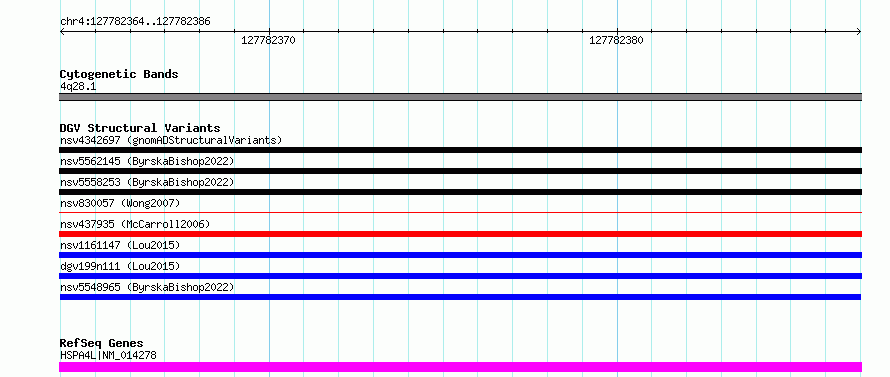Click the 4q28.1 band label
The width and height of the screenshot is (890, 377).
78,86
